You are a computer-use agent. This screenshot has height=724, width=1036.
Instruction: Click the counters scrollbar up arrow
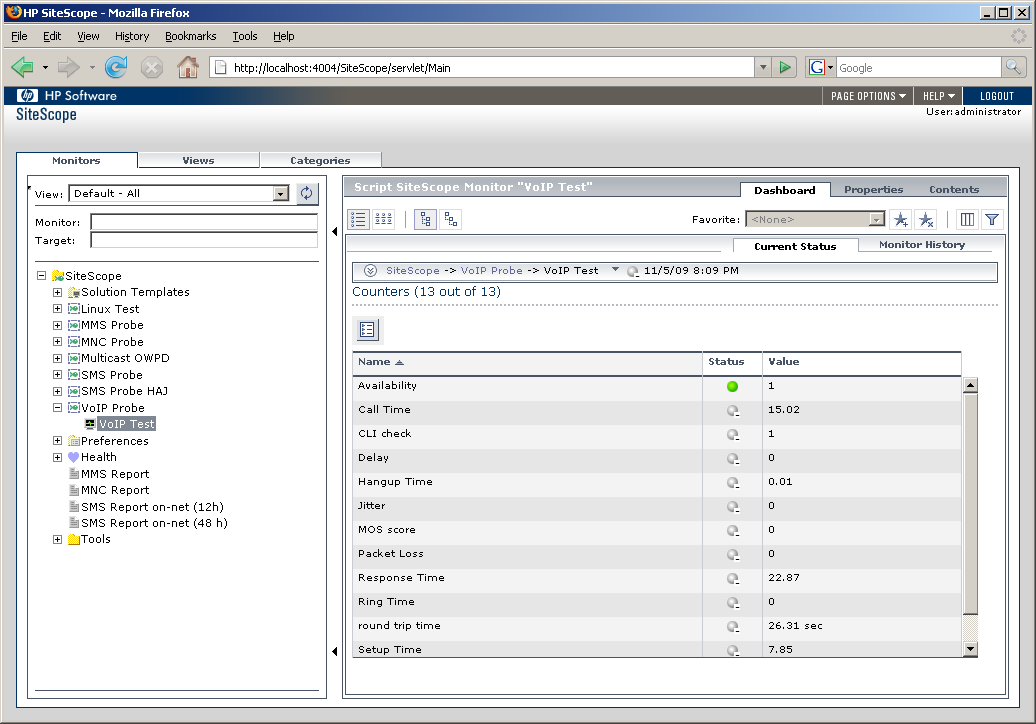click(x=970, y=385)
